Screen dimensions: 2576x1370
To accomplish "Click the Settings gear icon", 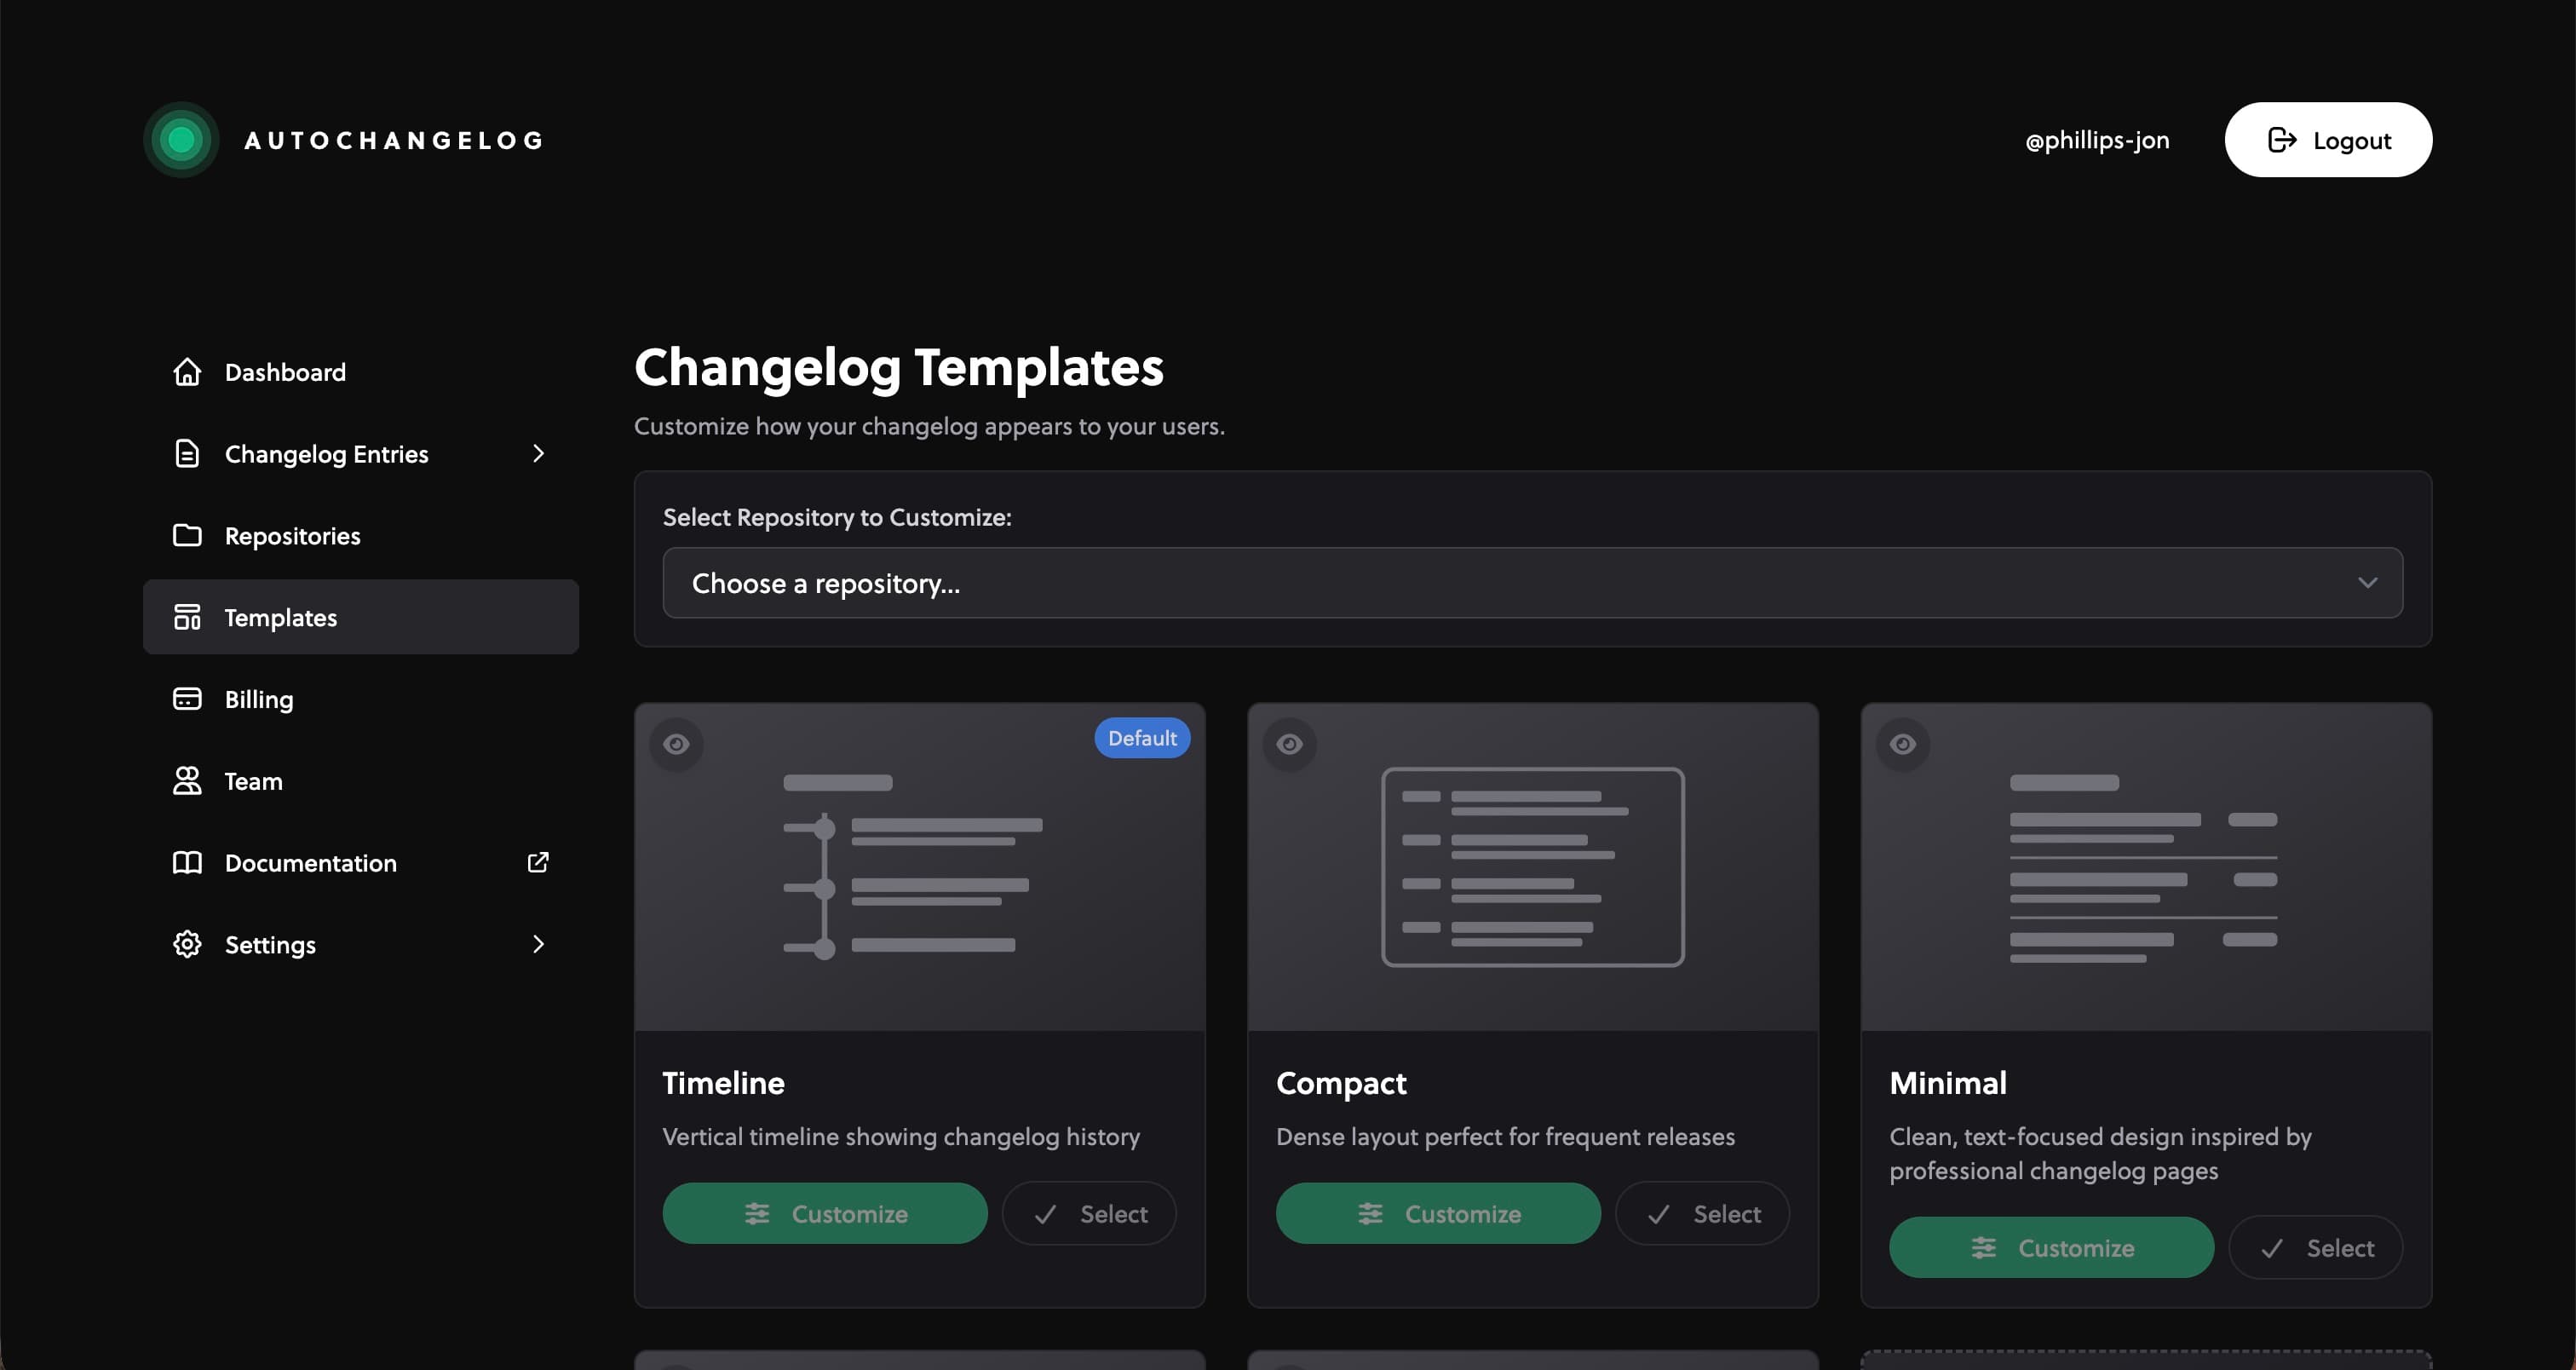I will [x=187, y=945].
